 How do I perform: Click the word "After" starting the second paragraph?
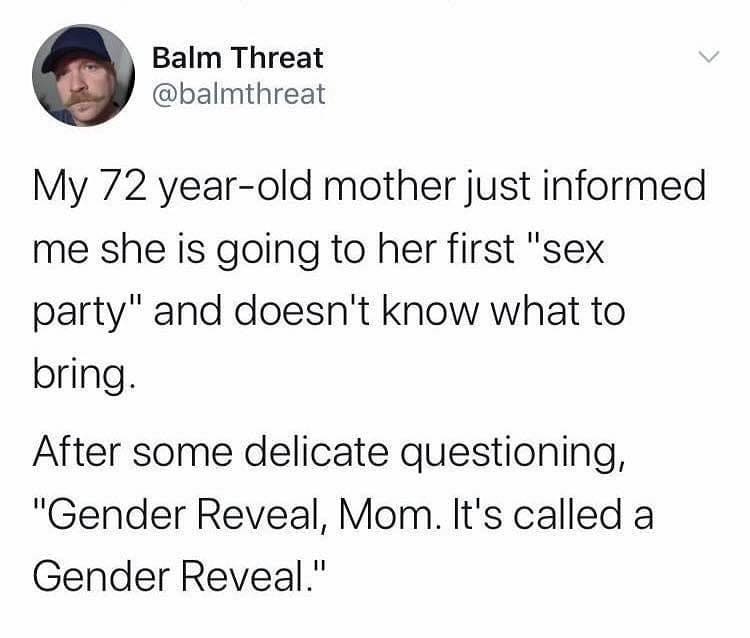[77, 451]
